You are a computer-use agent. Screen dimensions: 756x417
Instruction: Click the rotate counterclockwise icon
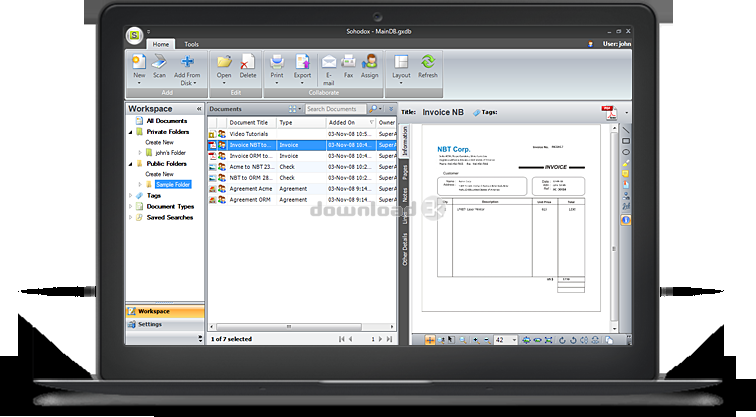[573, 340]
